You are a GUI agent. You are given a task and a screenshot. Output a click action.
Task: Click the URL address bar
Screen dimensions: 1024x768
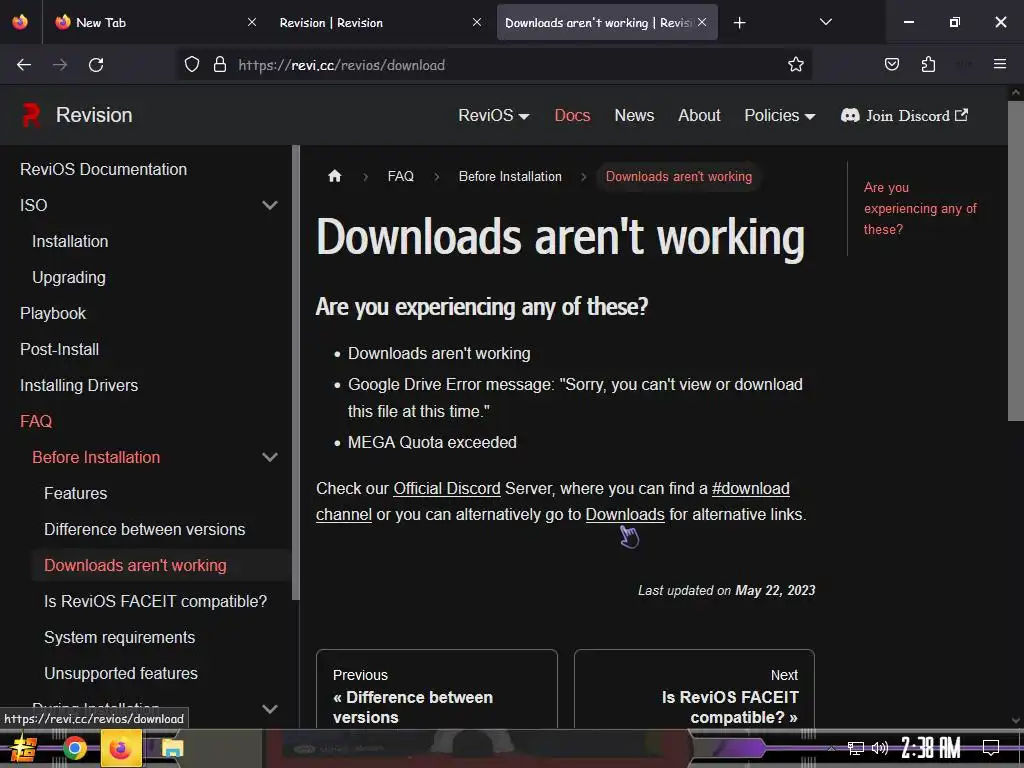click(x=496, y=65)
